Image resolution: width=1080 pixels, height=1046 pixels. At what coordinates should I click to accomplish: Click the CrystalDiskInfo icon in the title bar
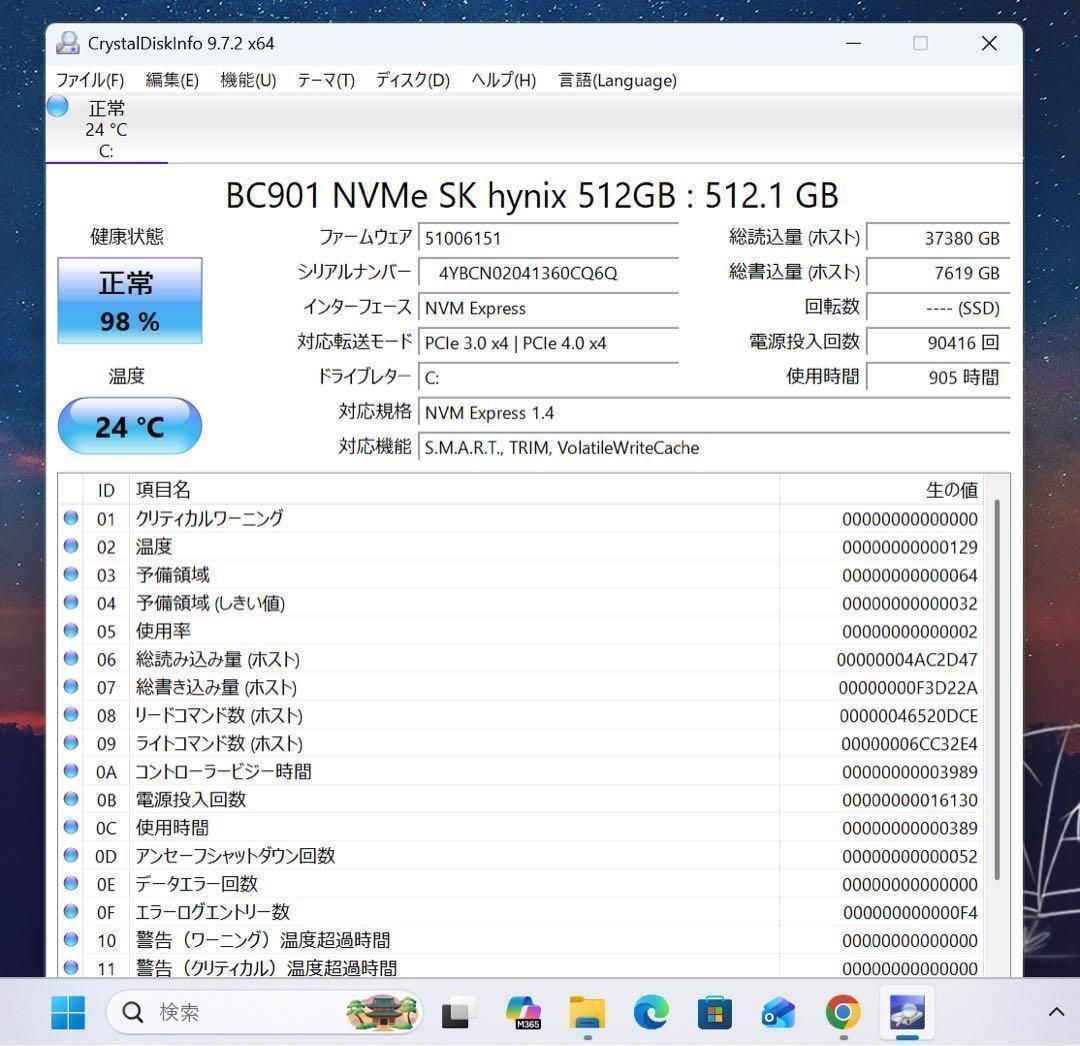tap(67, 43)
